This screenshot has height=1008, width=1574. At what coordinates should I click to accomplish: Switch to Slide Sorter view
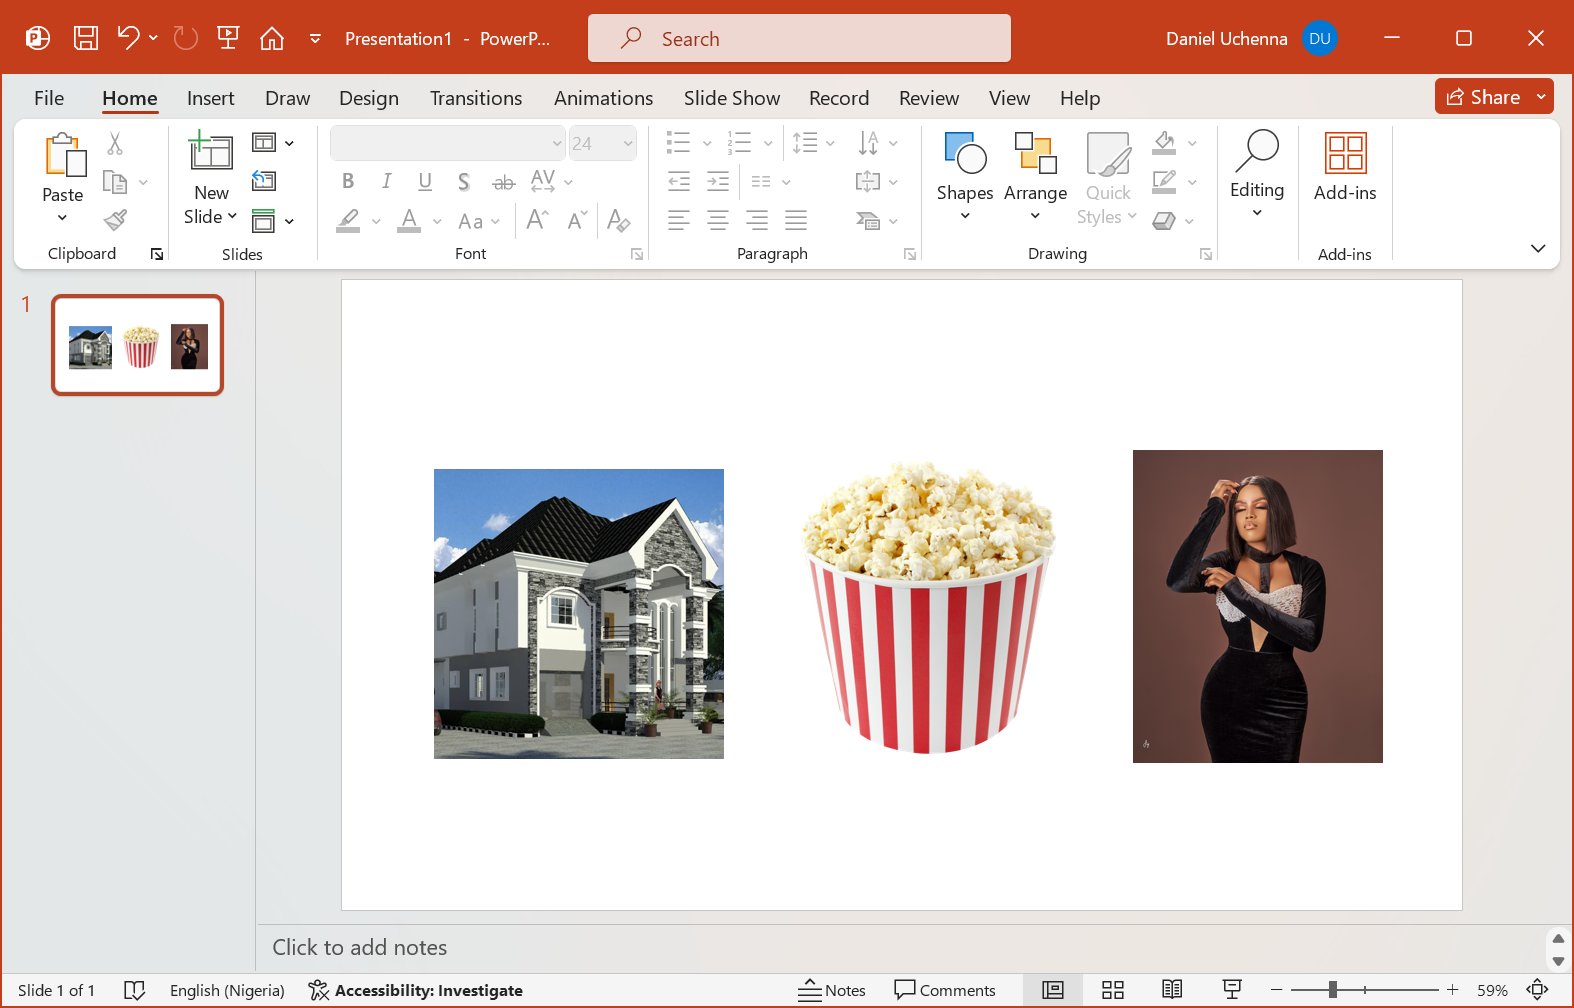pyautogui.click(x=1112, y=990)
